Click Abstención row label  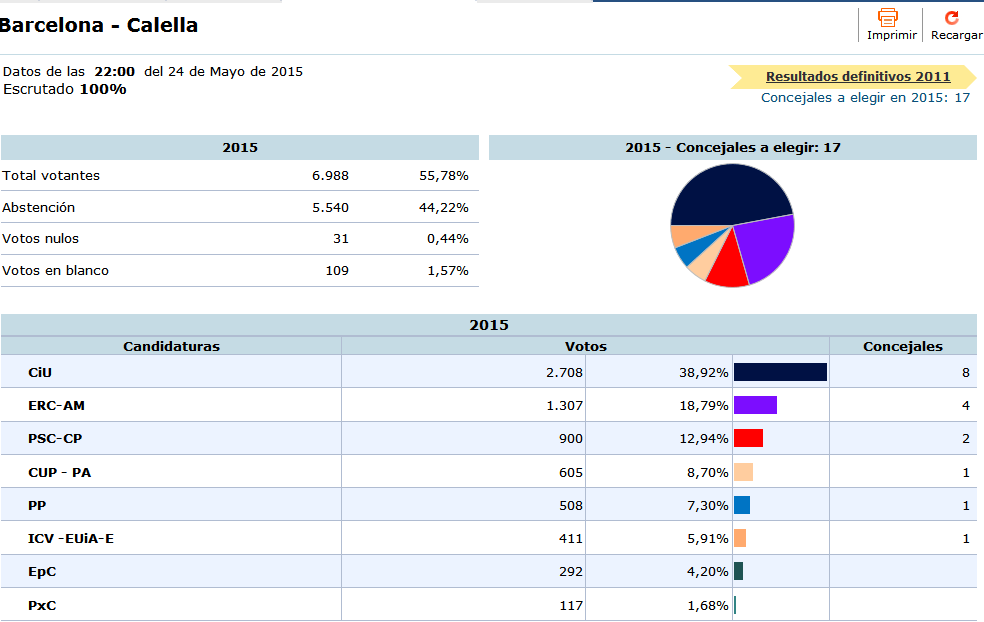[x=38, y=208]
